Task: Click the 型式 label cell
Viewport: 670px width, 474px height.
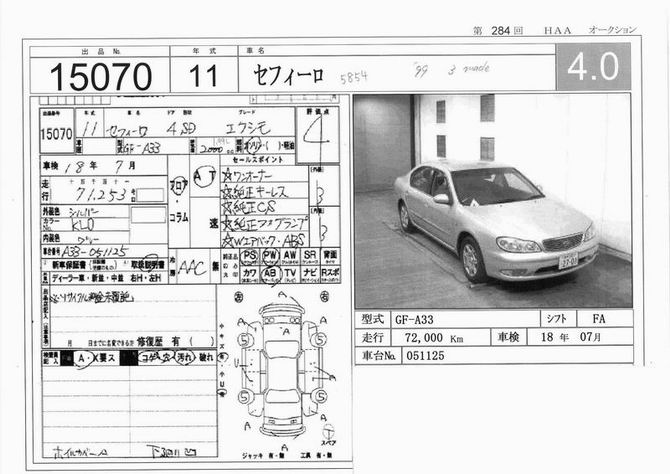Action: click(x=373, y=319)
